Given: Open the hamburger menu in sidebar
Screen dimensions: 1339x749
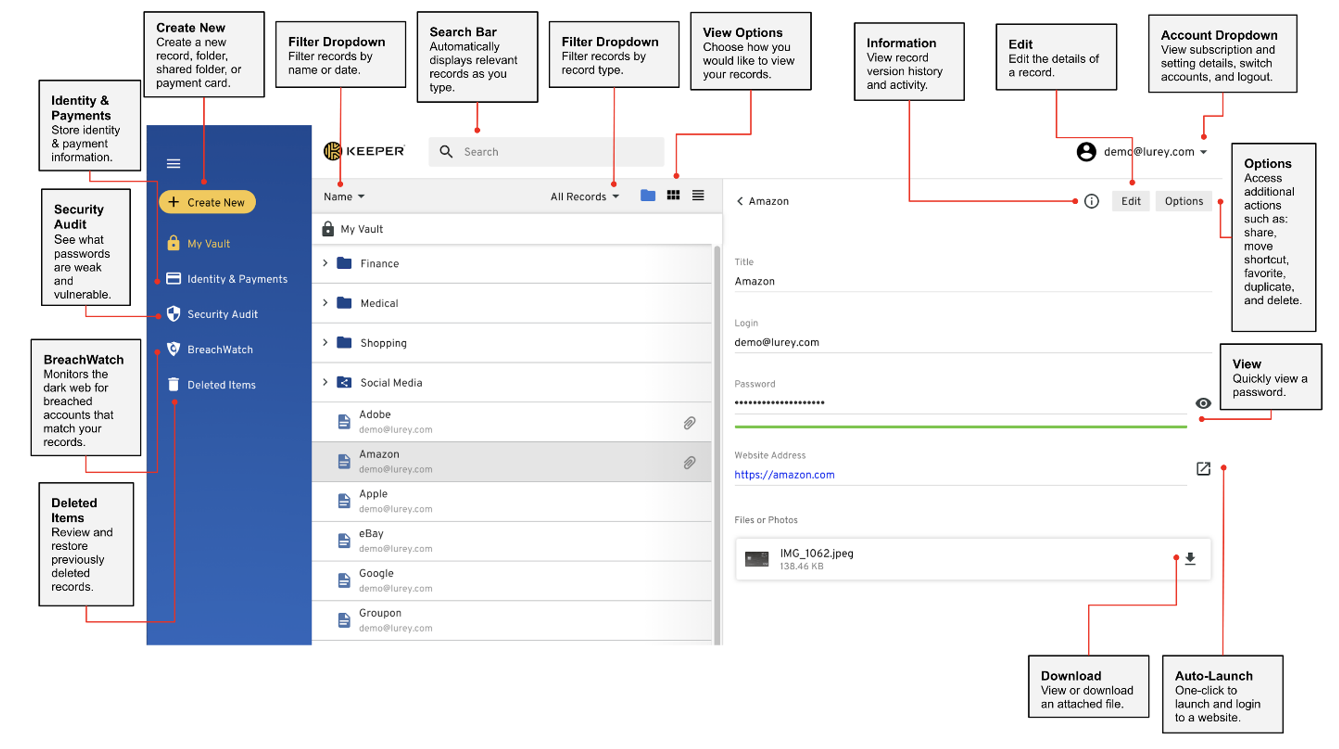Looking at the screenshot, I should pyautogui.click(x=173, y=164).
